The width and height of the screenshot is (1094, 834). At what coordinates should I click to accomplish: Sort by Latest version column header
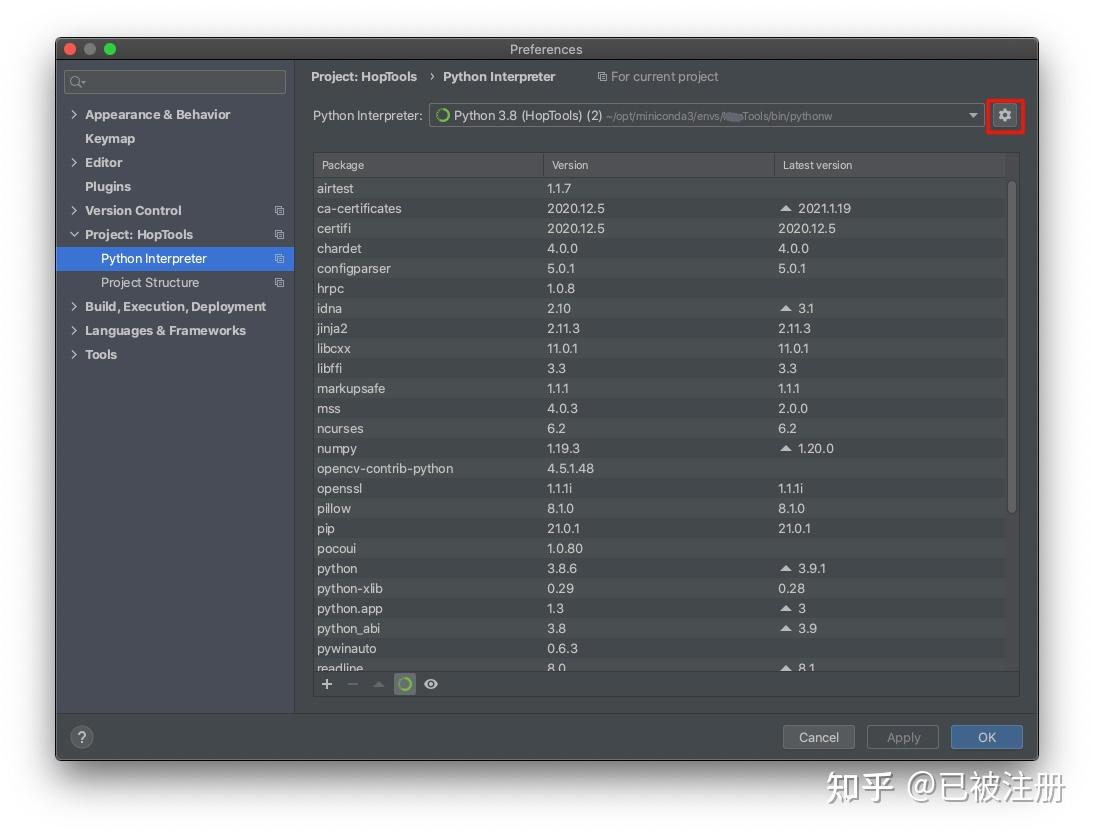(x=890, y=165)
